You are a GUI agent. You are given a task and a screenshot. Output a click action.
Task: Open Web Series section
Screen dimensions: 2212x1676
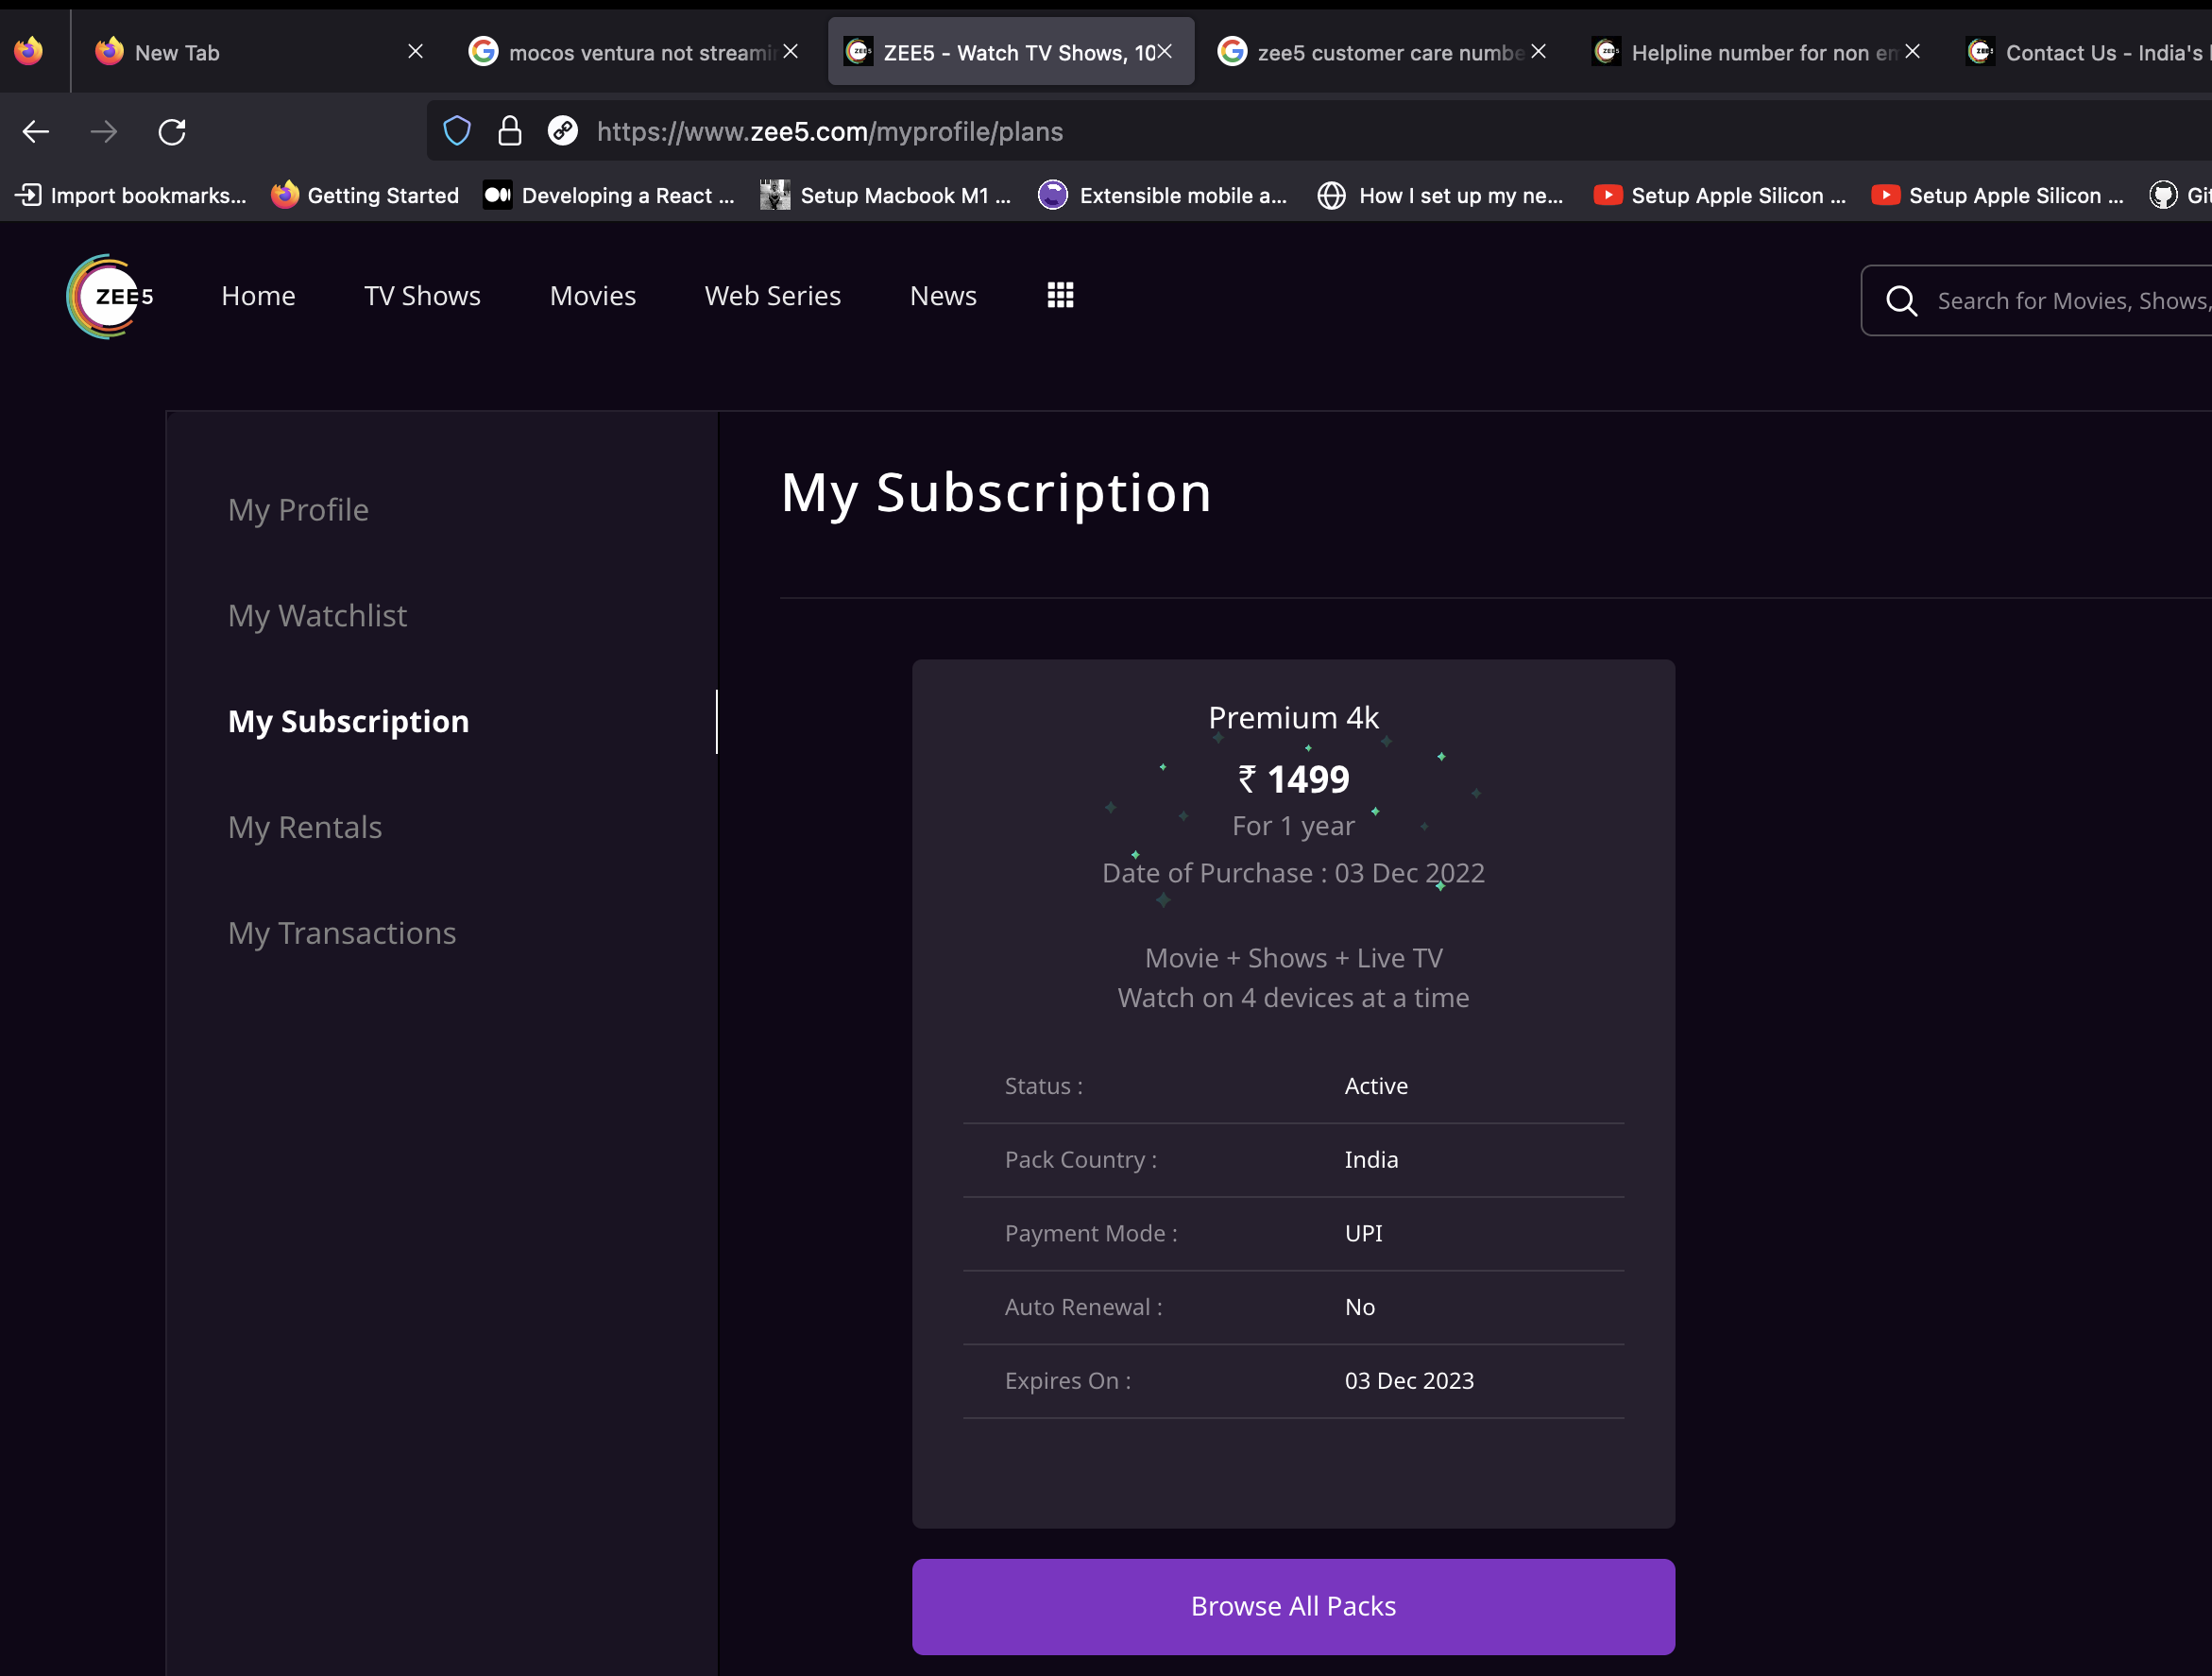(772, 296)
